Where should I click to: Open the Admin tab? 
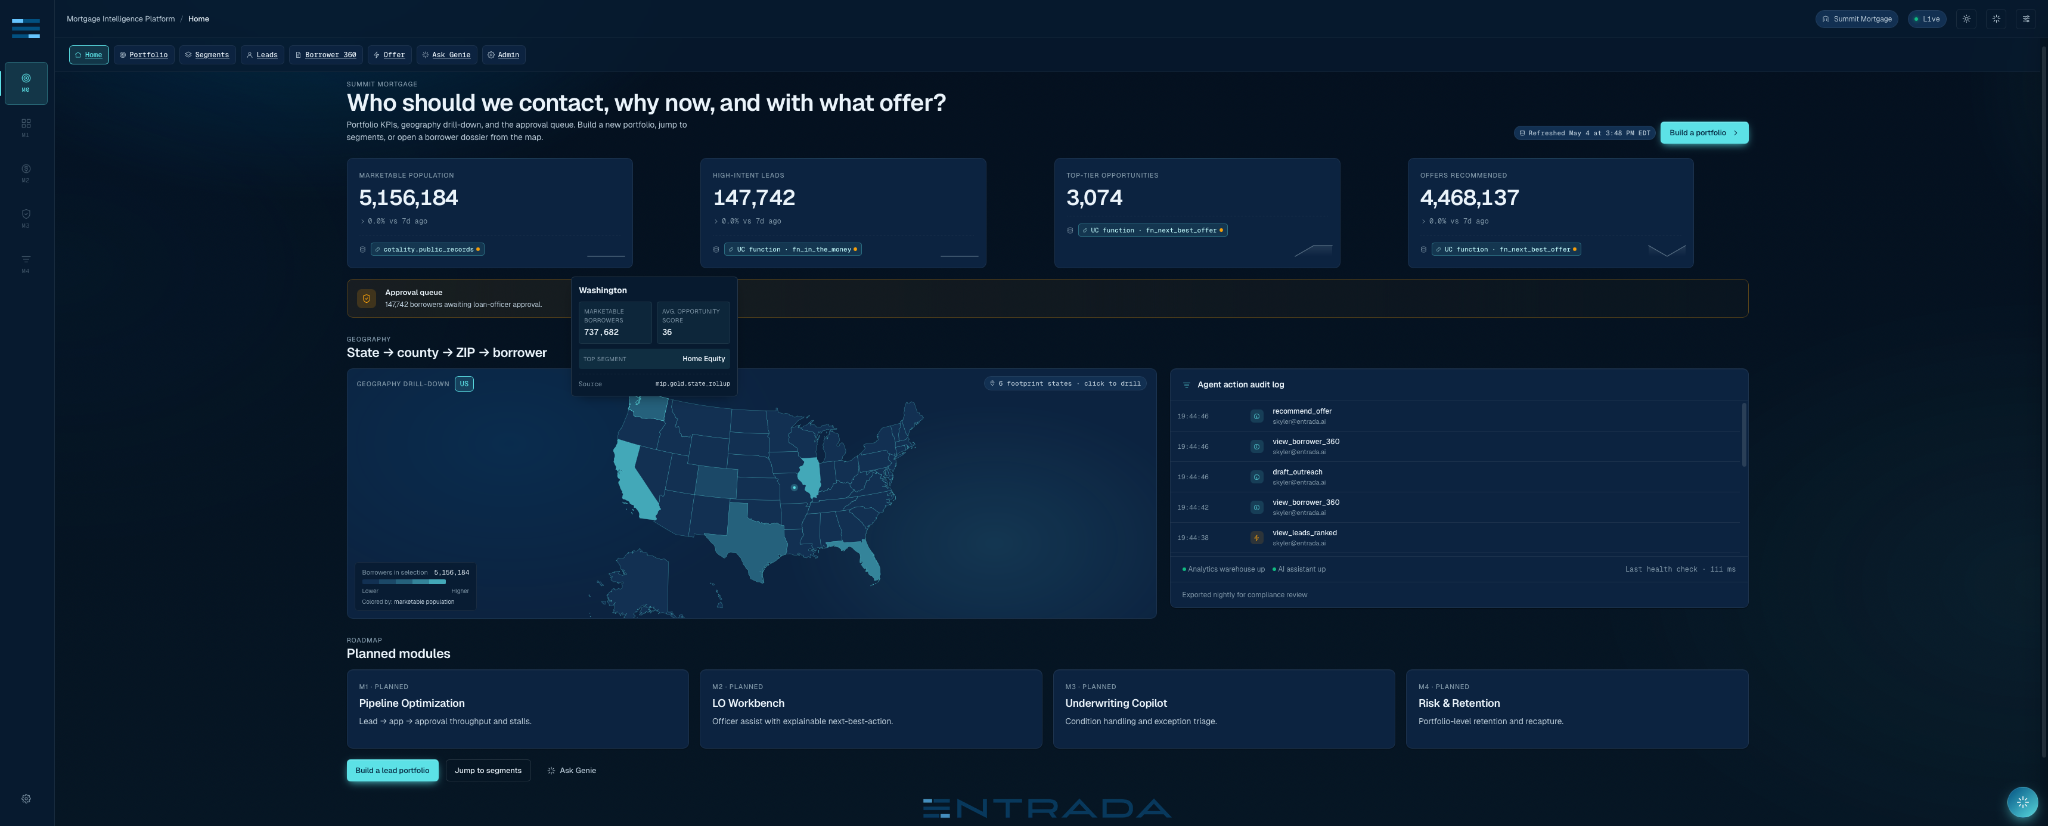[x=503, y=55]
